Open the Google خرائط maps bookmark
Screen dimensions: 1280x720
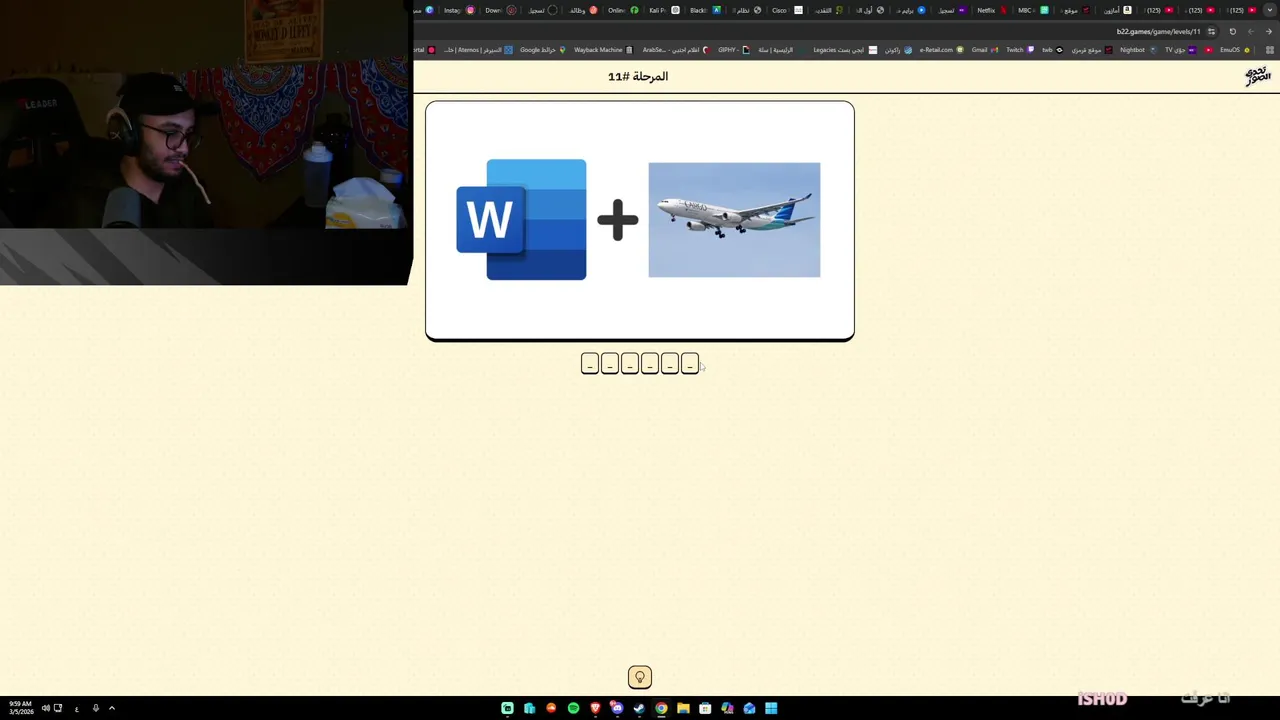coord(543,50)
